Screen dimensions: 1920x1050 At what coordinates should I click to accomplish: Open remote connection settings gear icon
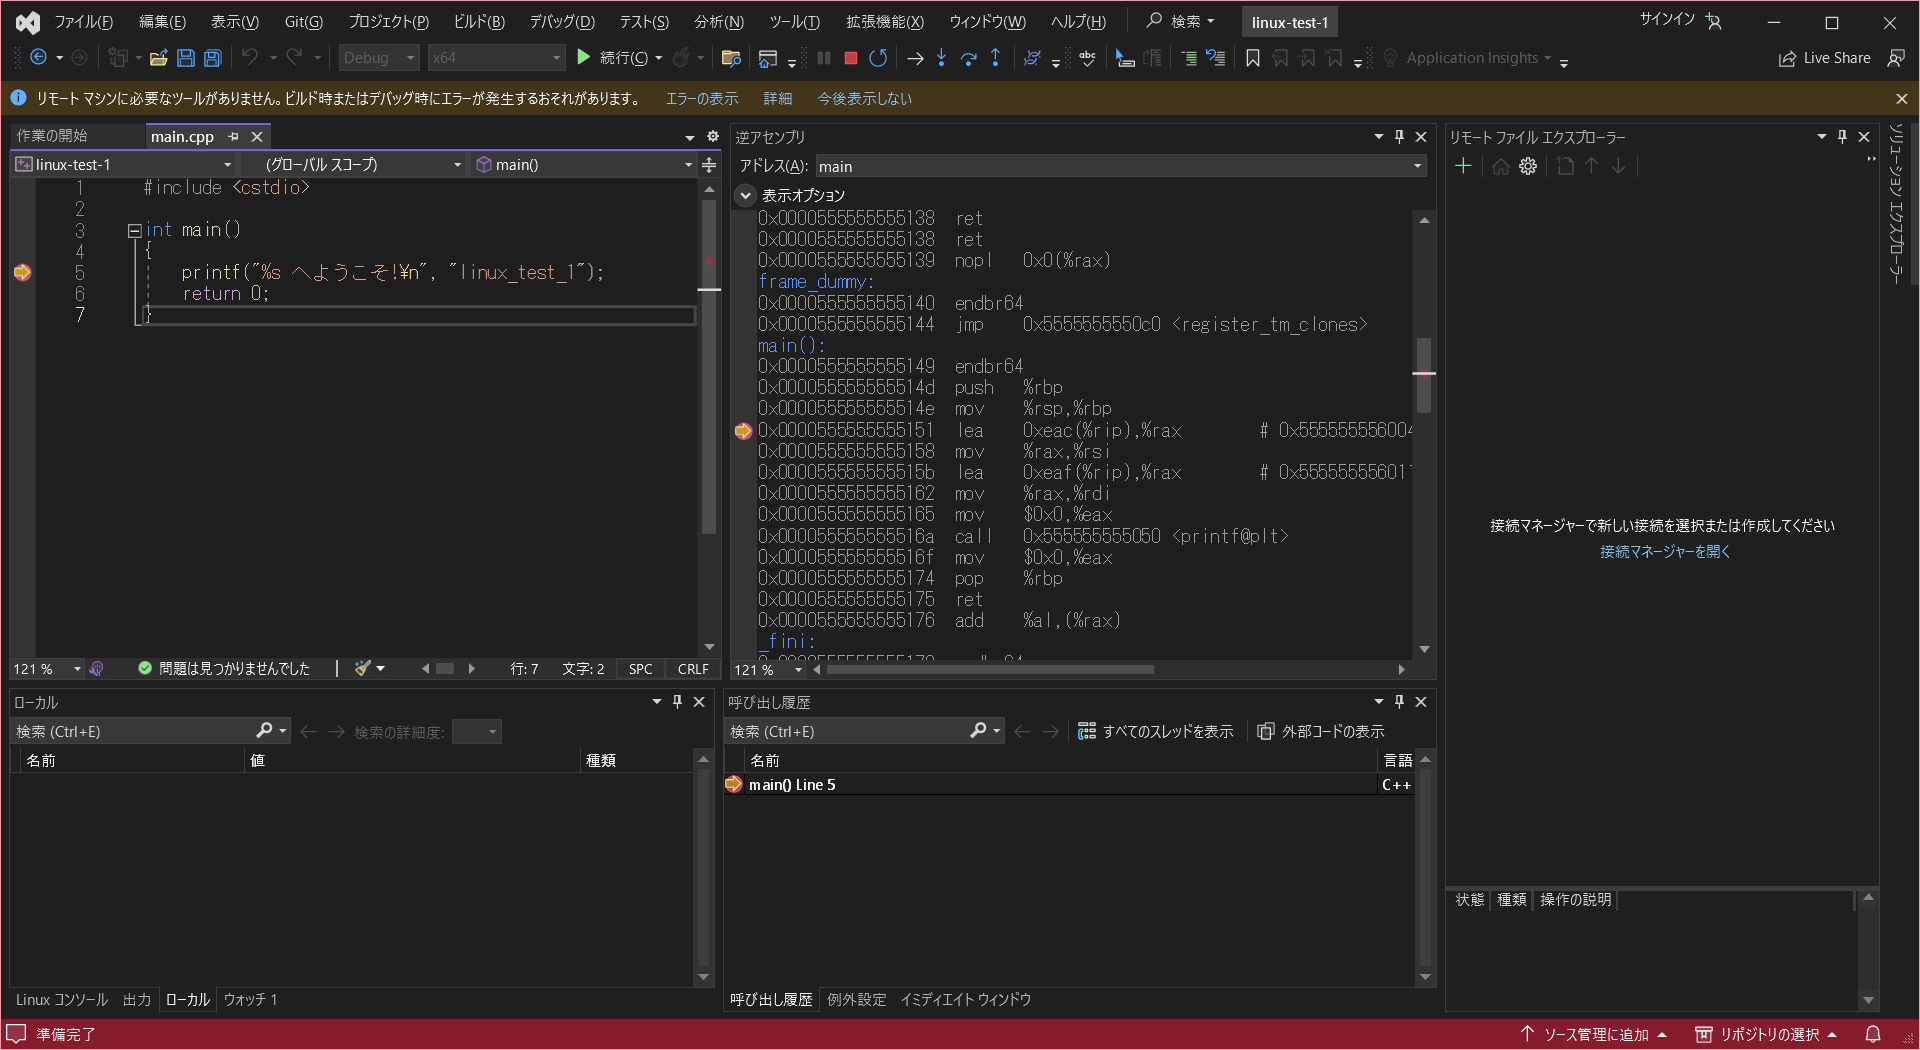click(x=1527, y=166)
